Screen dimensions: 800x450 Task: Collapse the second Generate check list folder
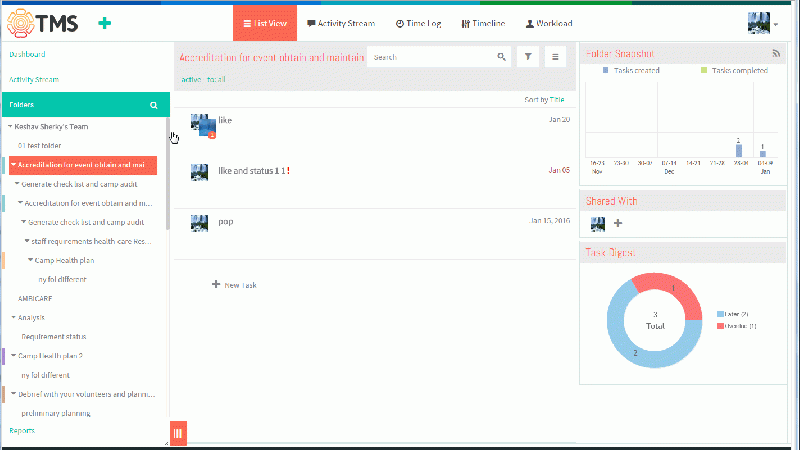click(23, 222)
